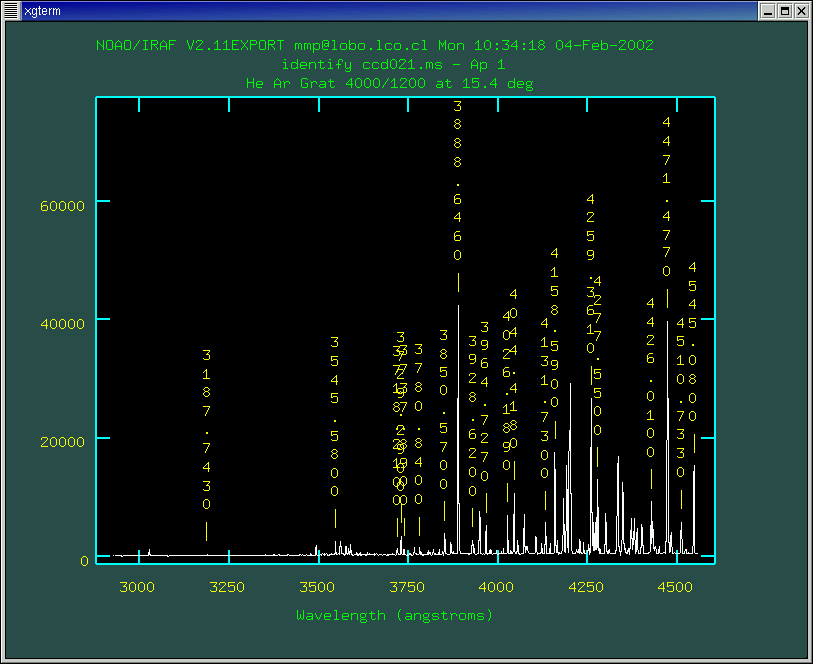
Task: Click the 40000 y-axis label
Action: point(62,324)
